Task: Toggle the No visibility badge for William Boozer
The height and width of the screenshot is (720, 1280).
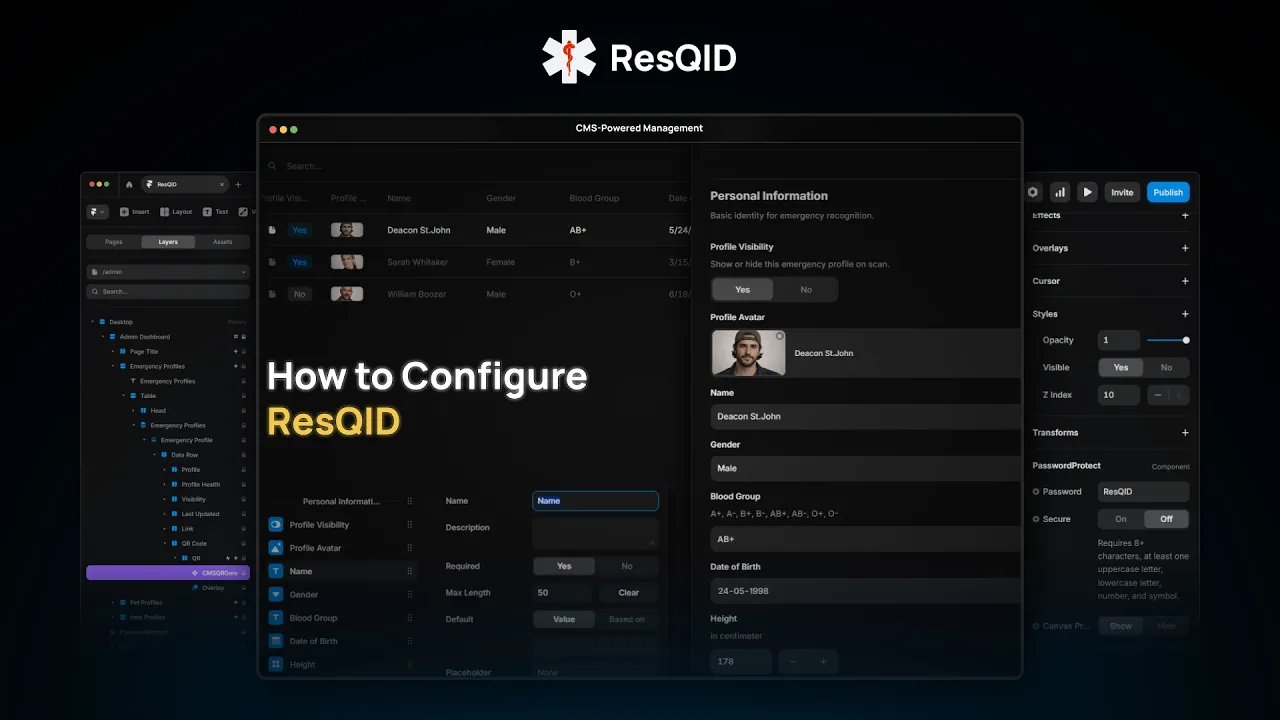Action: coord(300,295)
